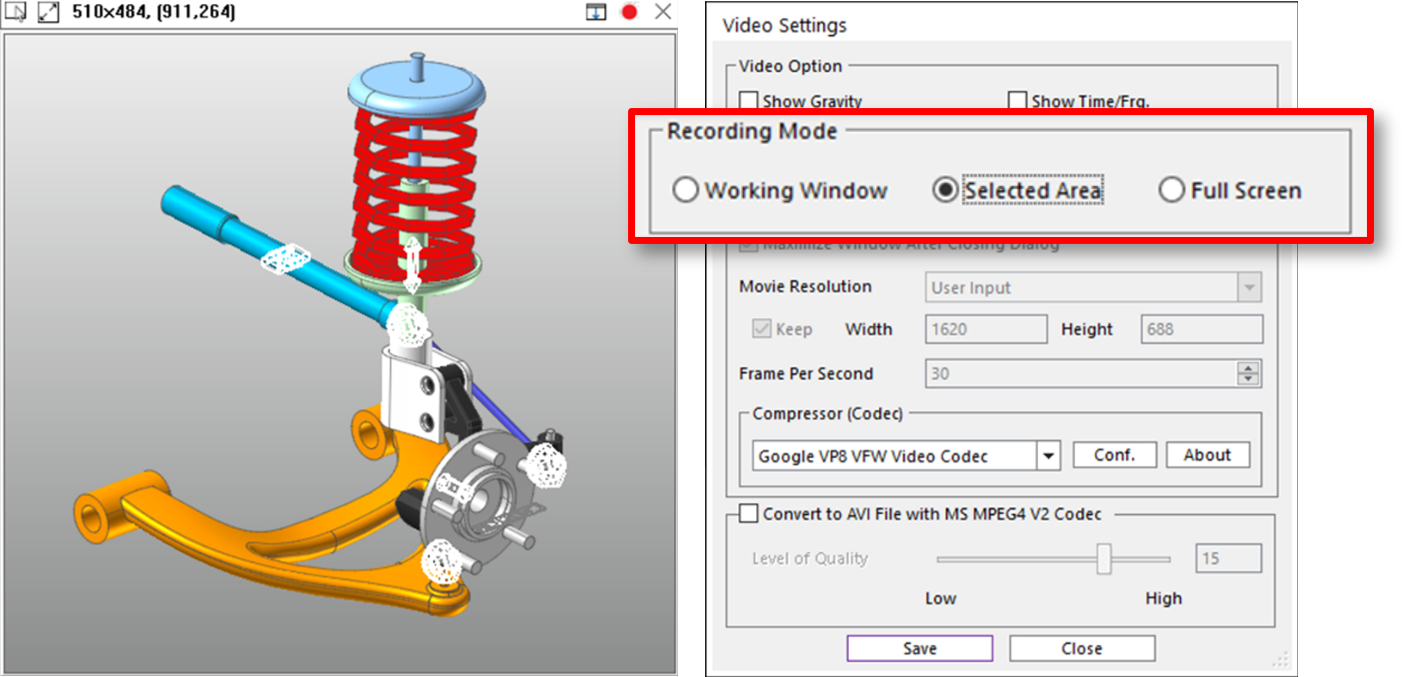This screenshot has width=1402, height=677.
Task: Enable the Show Time/Frq. checkbox
Action: pyautogui.click(x=1017, y=101)
